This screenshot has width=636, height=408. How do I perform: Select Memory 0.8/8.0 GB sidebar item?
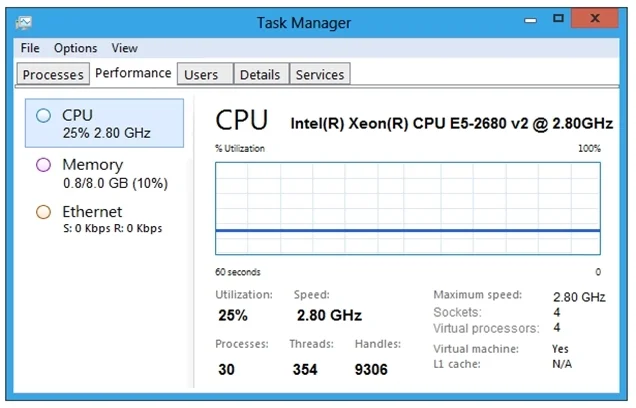coord(104,174)
